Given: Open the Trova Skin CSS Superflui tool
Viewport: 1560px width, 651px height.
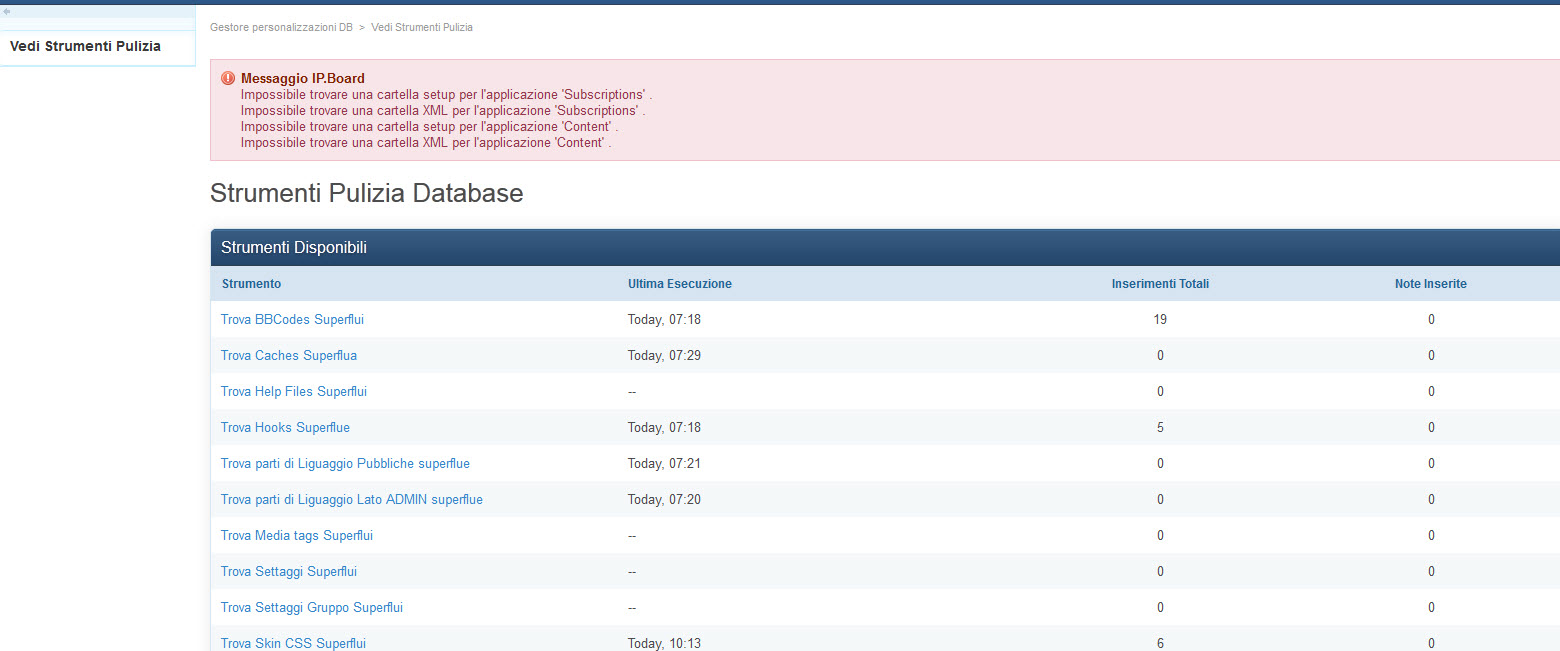Looking at the screenshot, I should [293, 643].
